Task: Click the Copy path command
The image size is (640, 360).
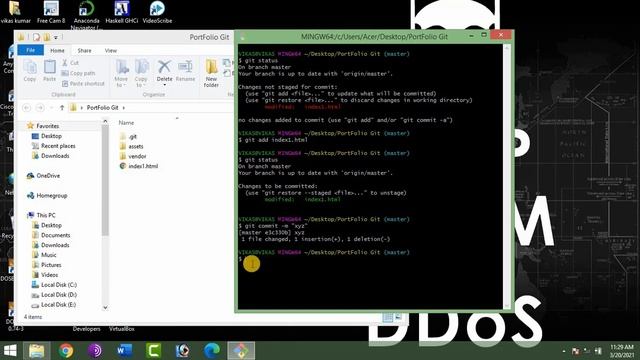Action: 78,73
